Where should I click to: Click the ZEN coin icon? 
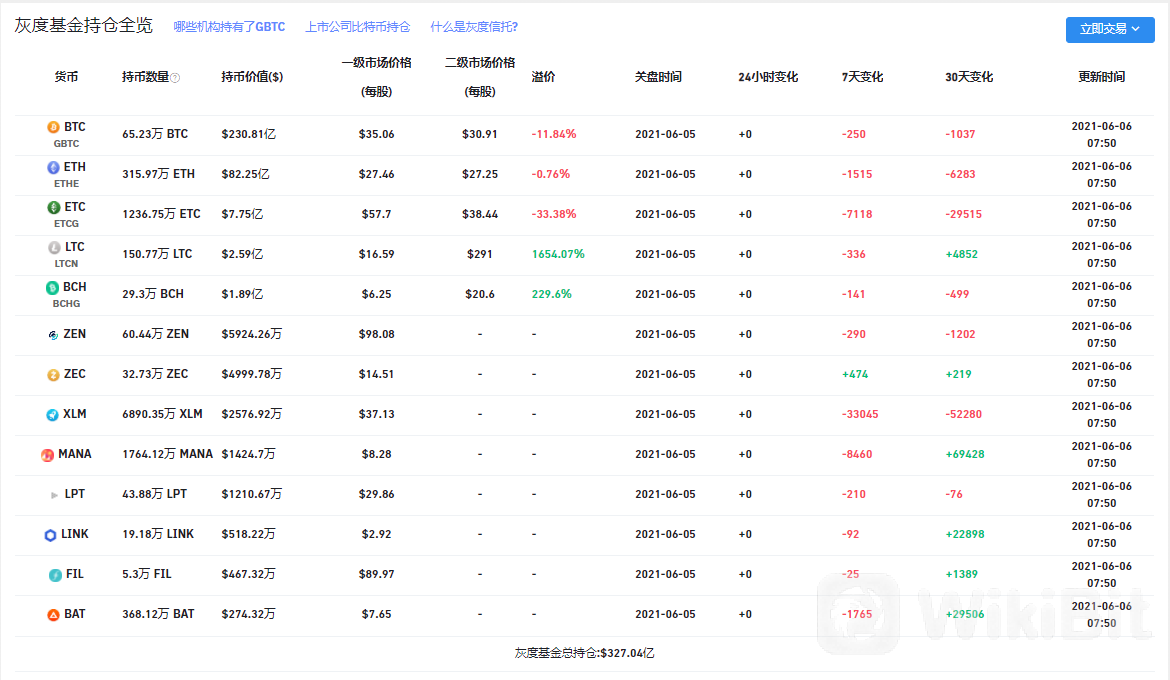[53, 335]
